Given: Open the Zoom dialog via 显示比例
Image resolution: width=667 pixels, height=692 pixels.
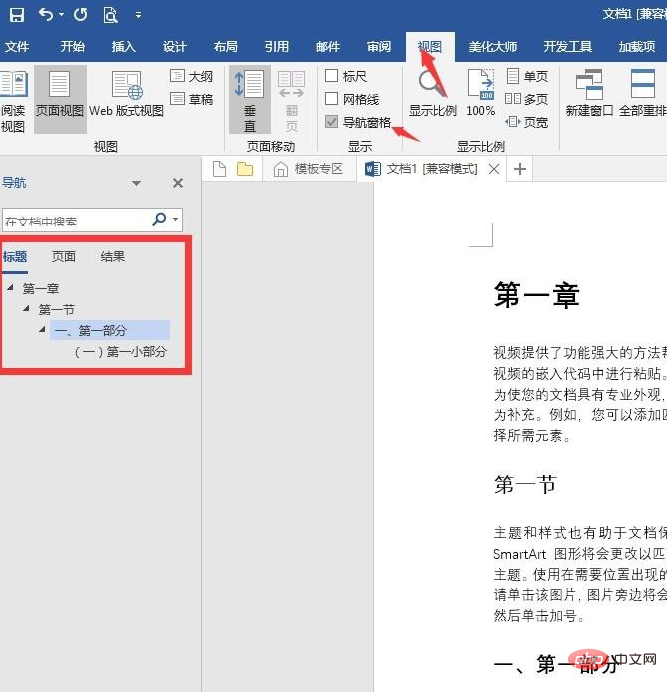Looking at the screenshot, I should [433, 93].
